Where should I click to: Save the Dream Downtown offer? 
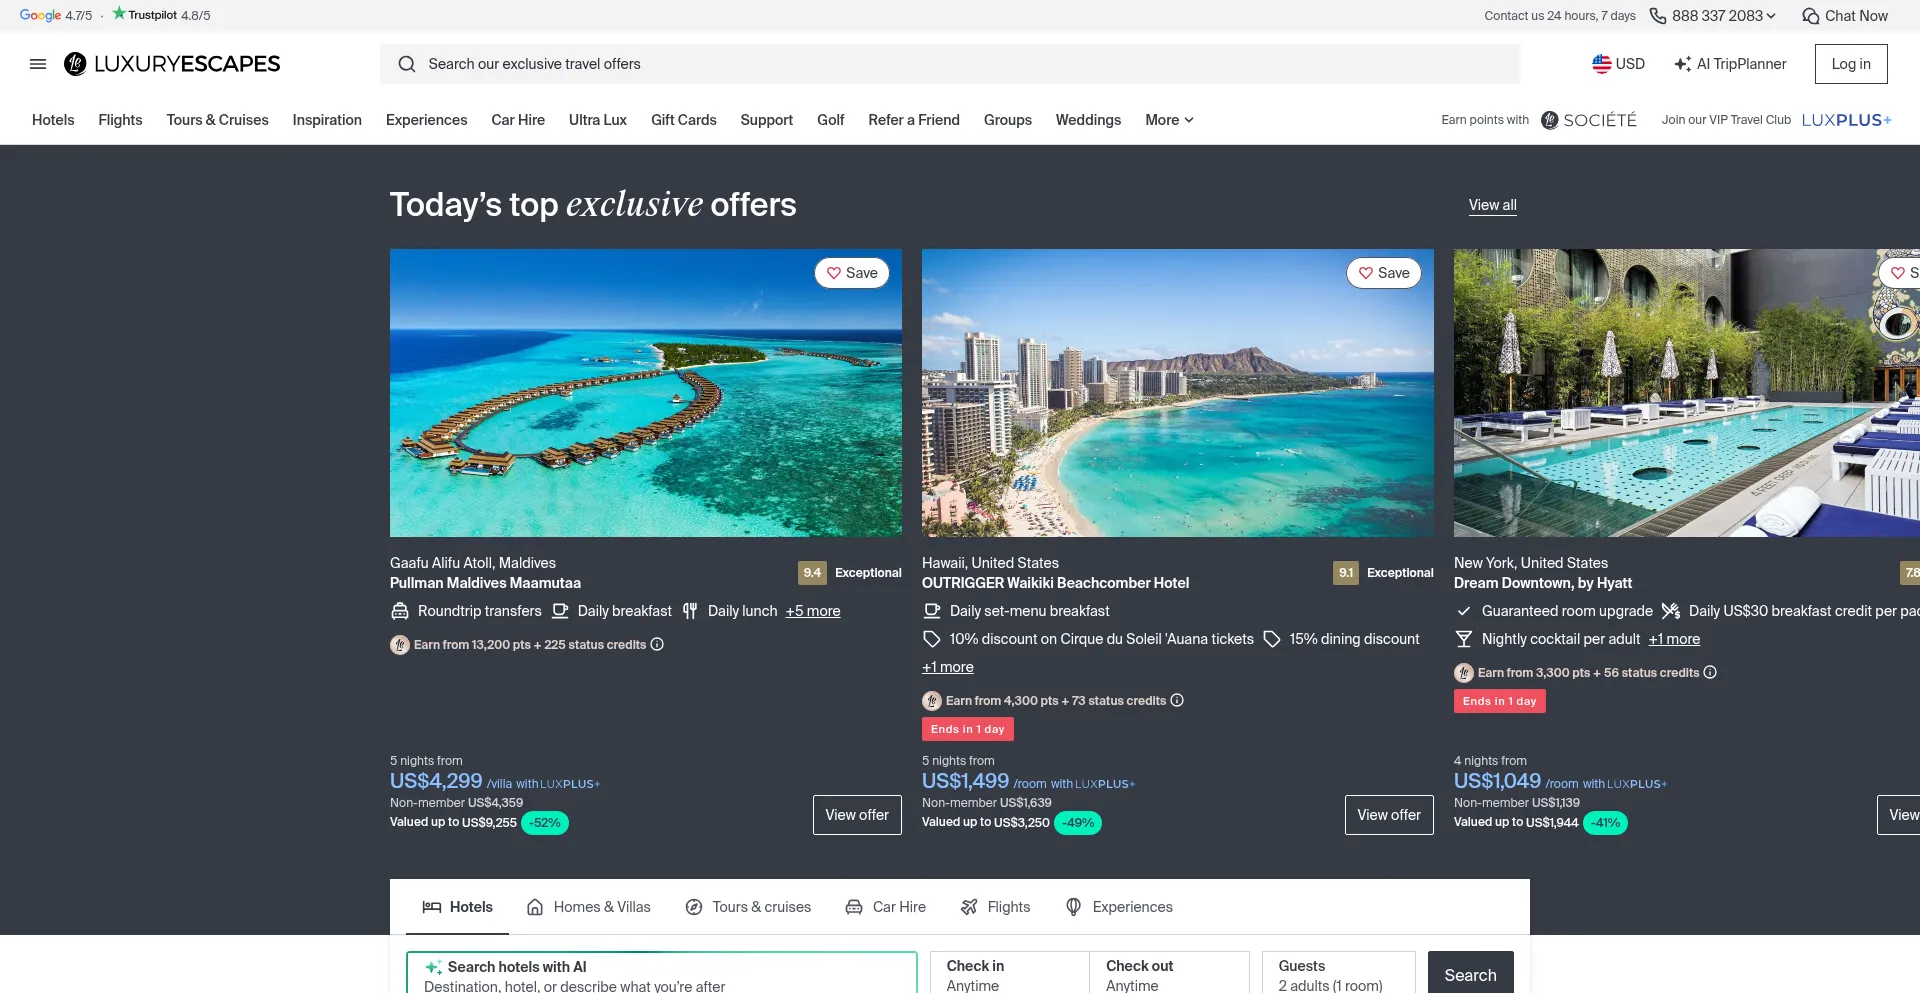pos(1900,273)
